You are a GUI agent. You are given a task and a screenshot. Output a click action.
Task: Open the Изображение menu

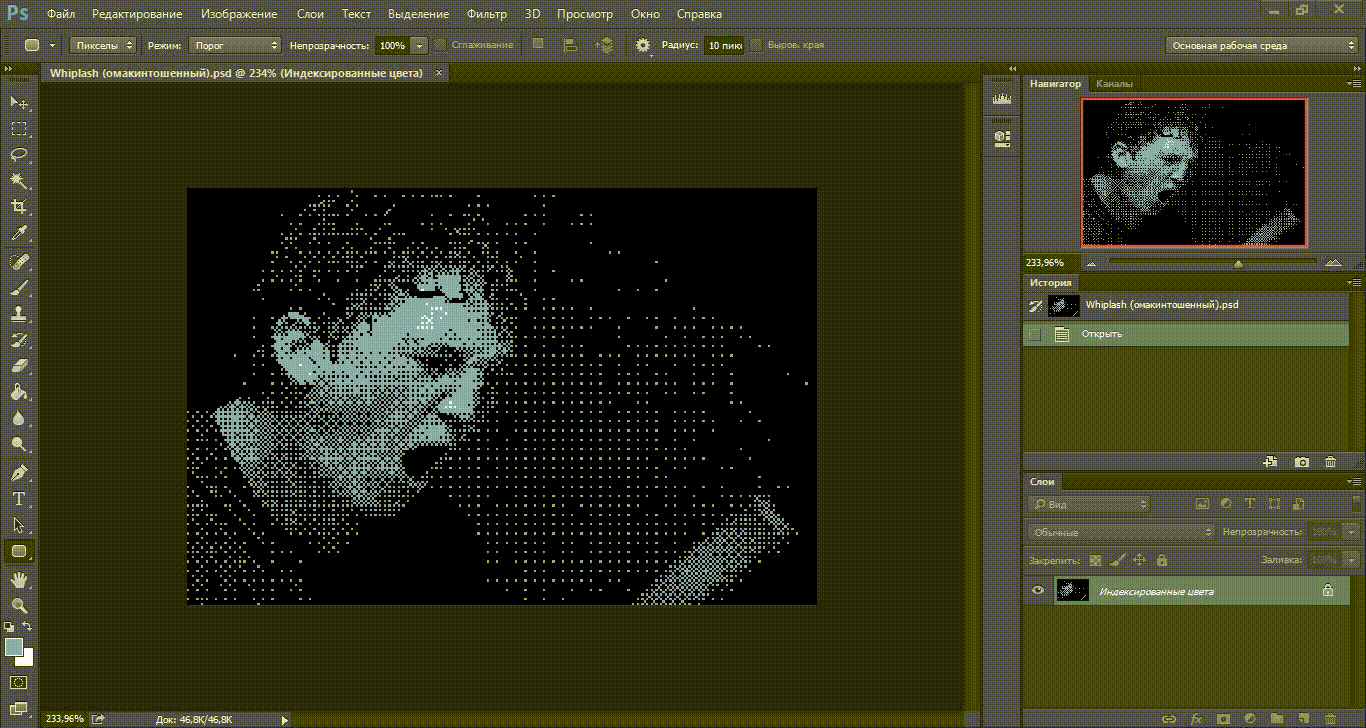239,14
